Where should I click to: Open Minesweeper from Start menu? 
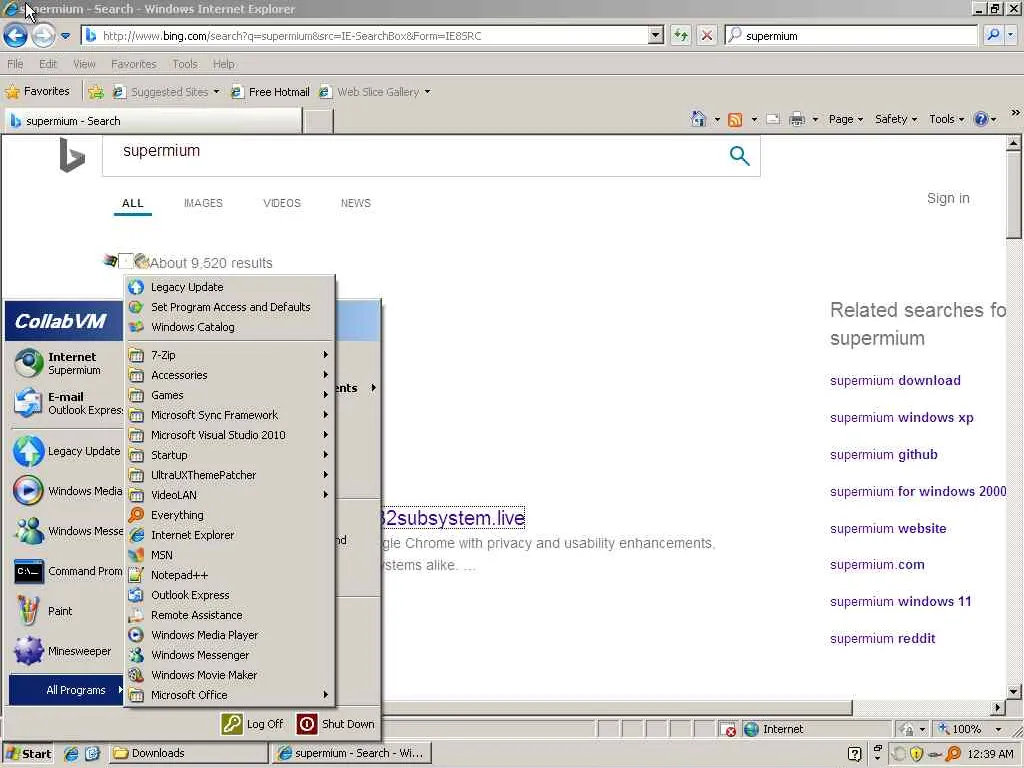[66, 651]
